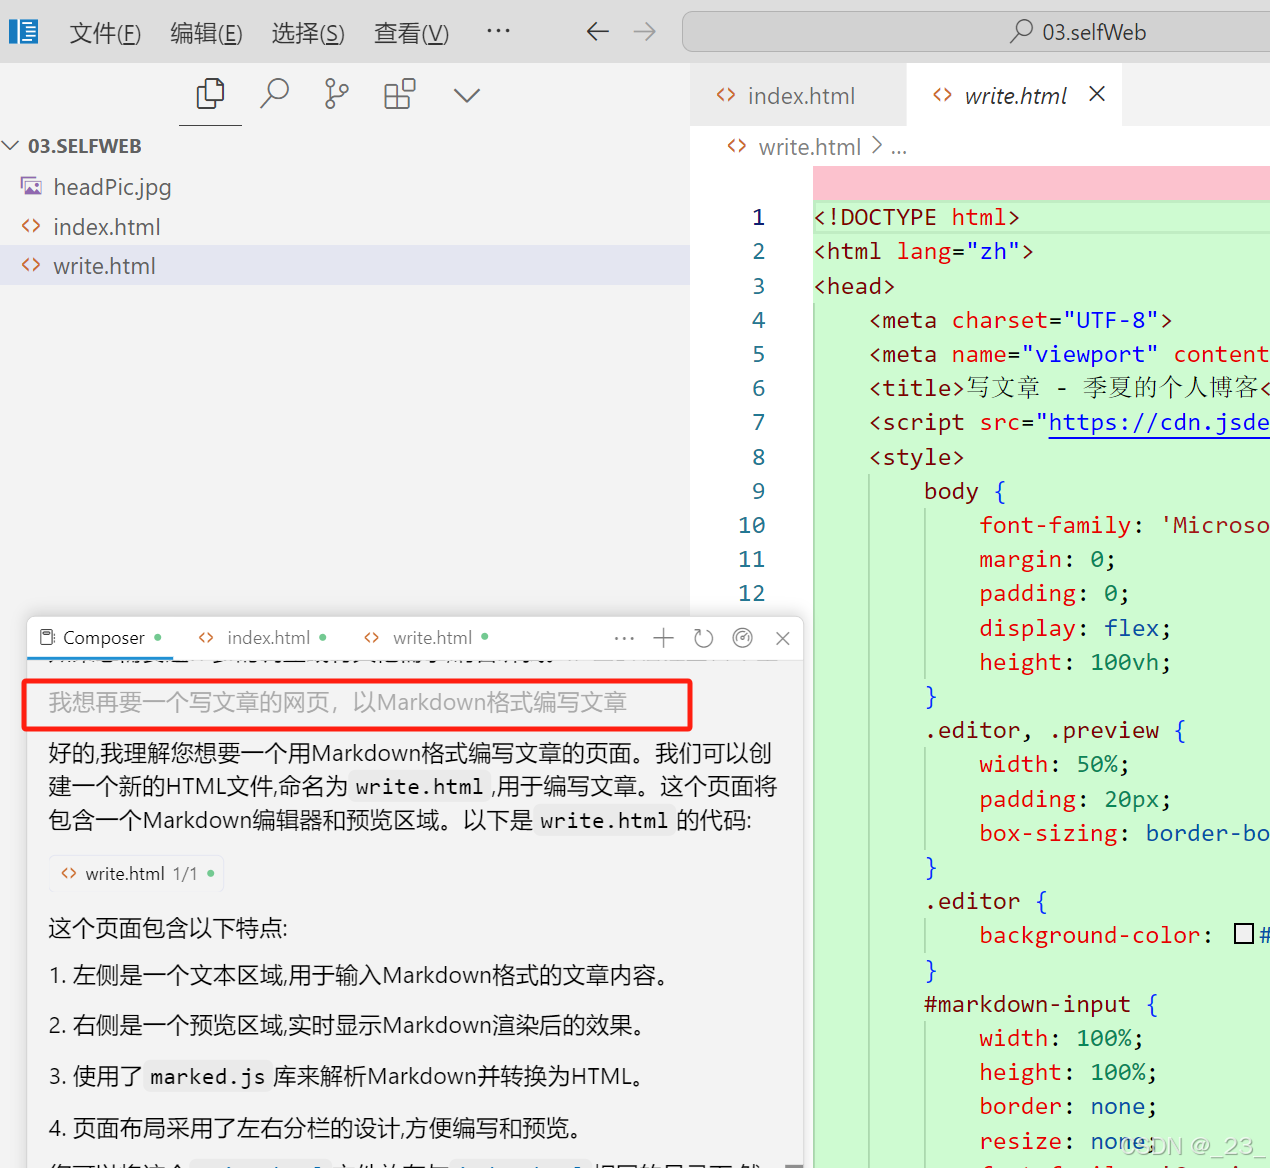
Task: Open the Explorer files view icon
Action: click(x=210, y=95)
